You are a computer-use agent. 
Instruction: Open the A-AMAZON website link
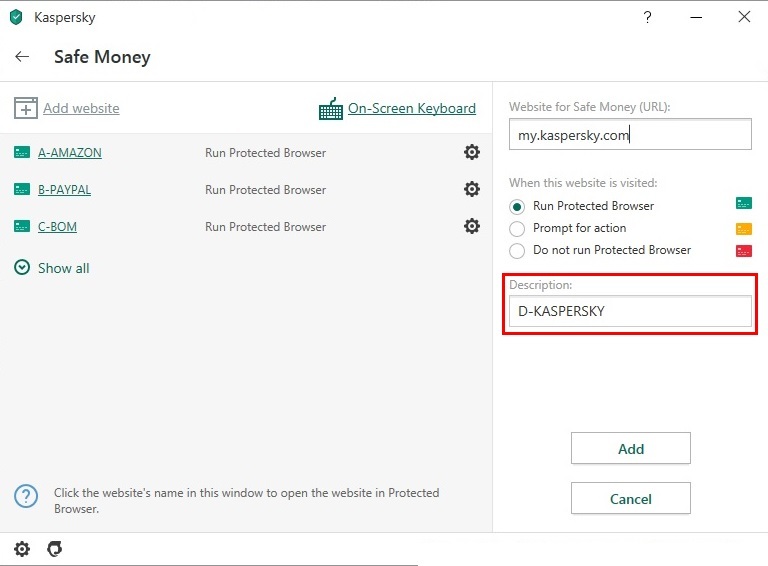[69, 153]
